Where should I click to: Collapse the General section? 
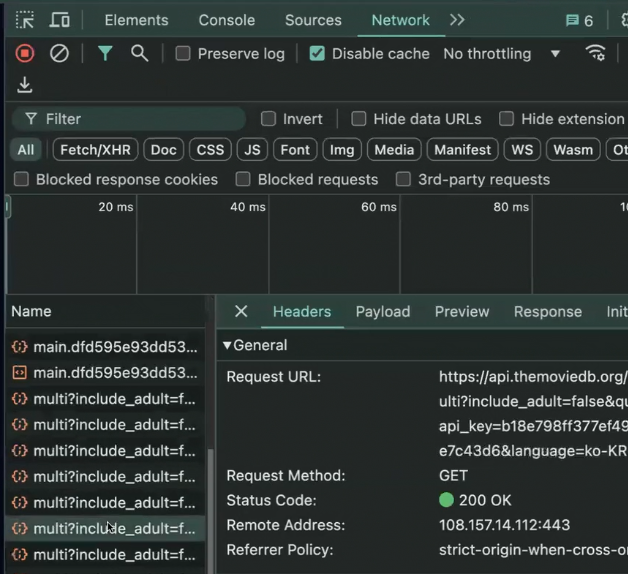click(x=227, y=345)
